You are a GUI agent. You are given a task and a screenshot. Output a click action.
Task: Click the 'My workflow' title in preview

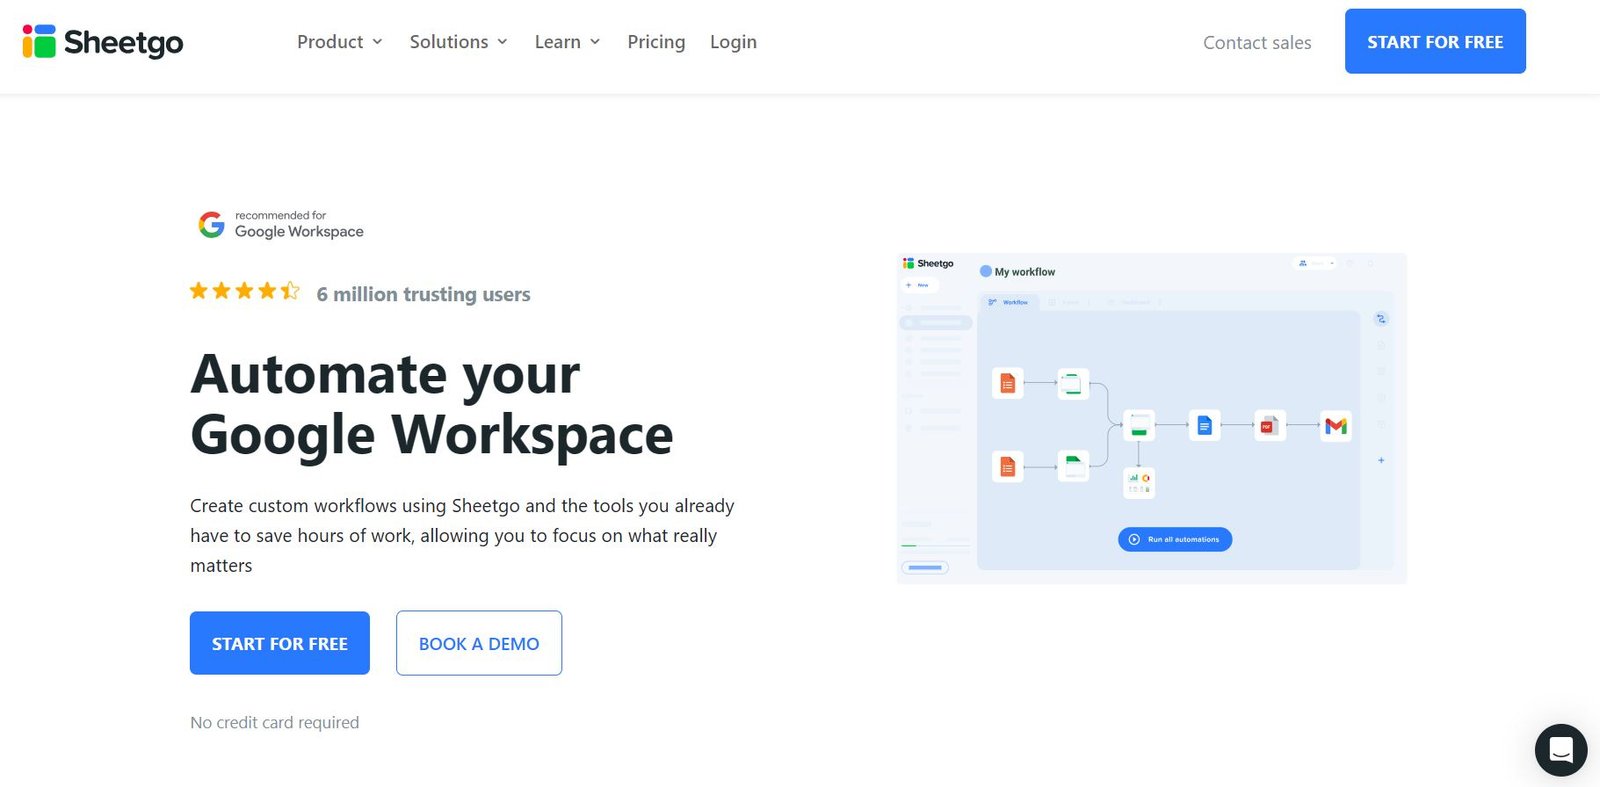[1025, 272]
